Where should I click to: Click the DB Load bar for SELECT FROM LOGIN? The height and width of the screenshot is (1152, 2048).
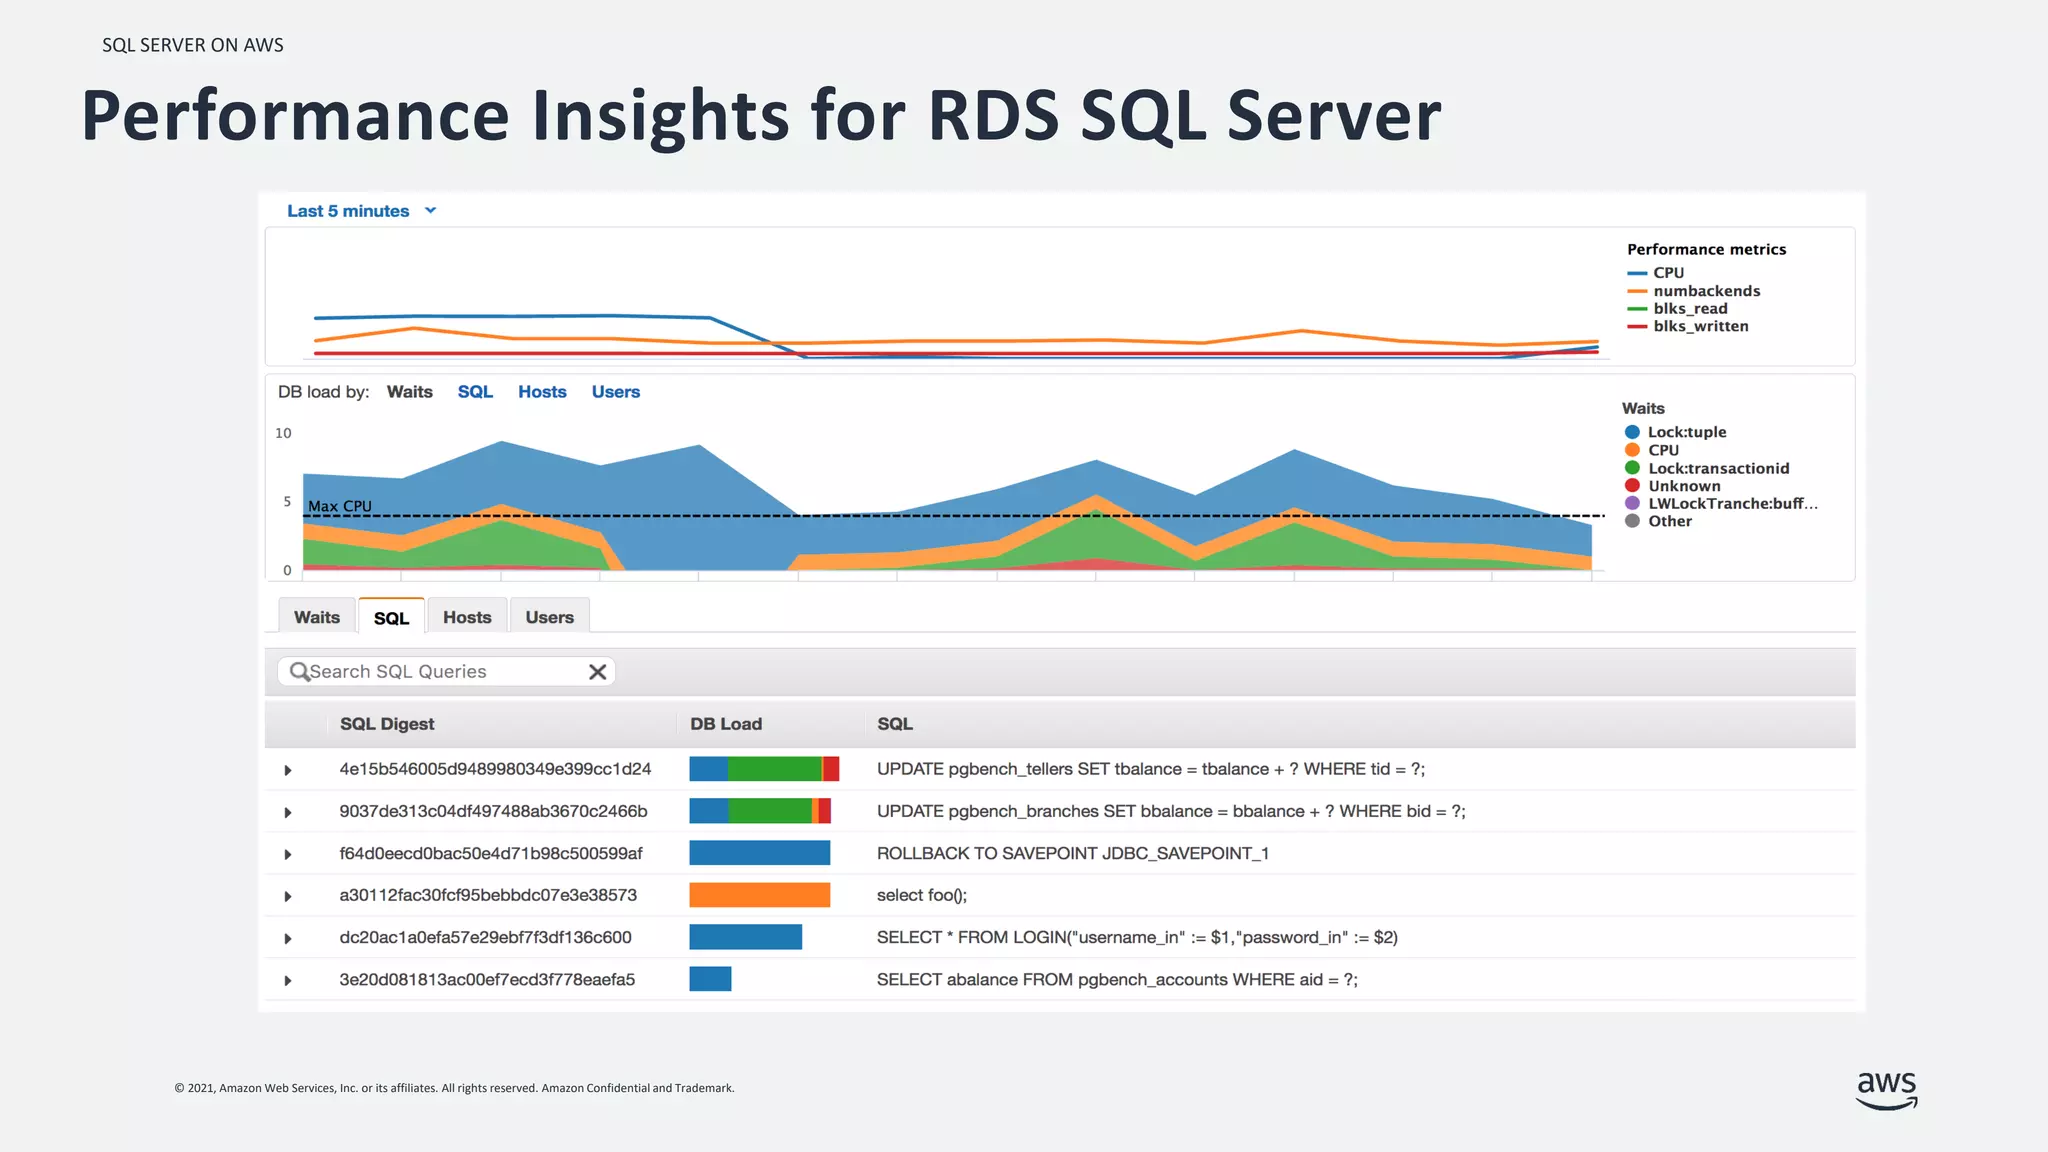[x=746, y=937]
